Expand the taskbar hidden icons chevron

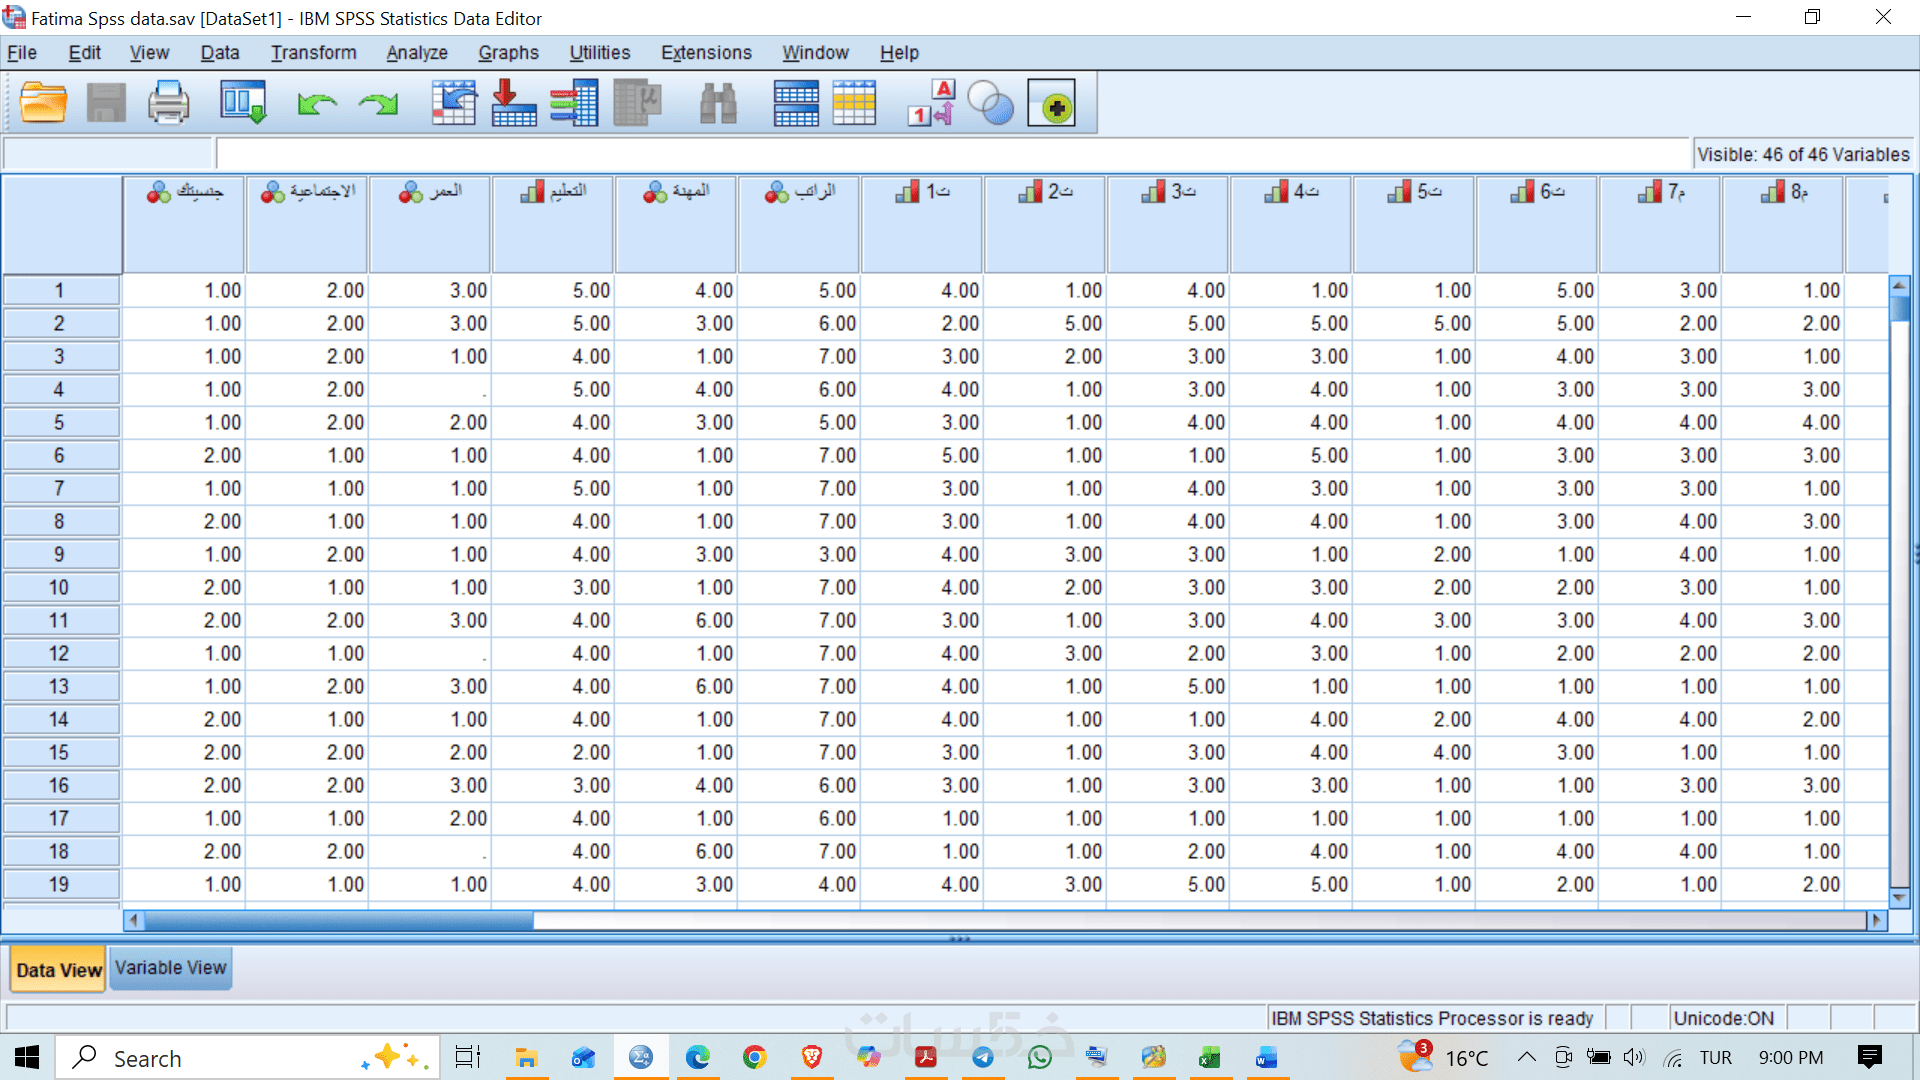pyautogui.click(x=1526, y=1058)
